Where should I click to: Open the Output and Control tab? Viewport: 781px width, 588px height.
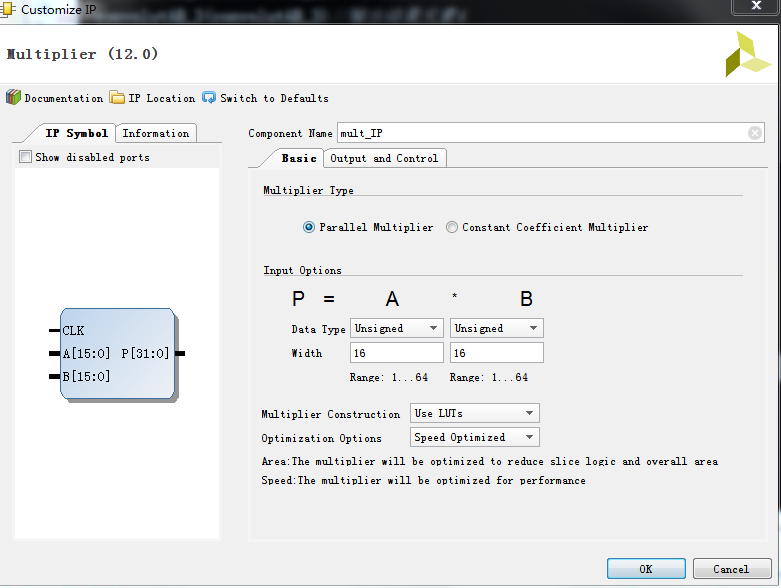click(x=384, y=158)
